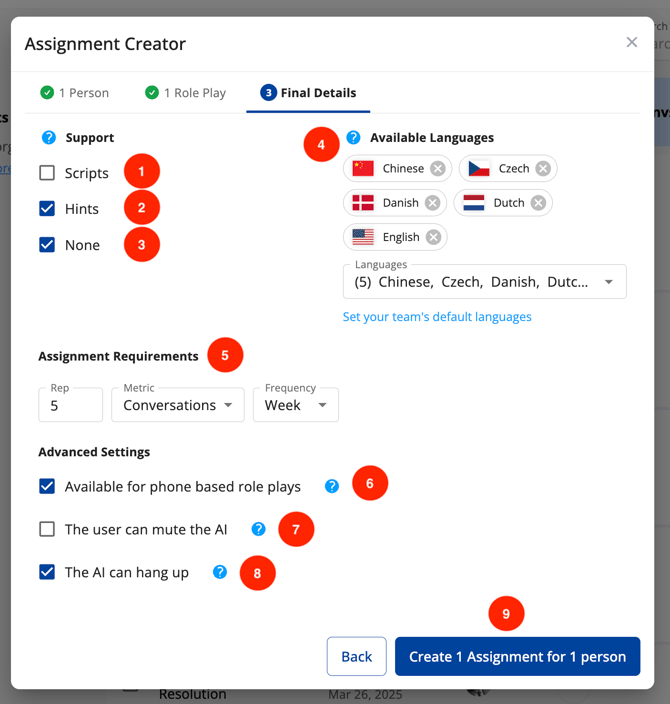The width and height of the screenshot is (670, 704).
Task: Open help icon beside Available Languages
Action: point(353,138)
